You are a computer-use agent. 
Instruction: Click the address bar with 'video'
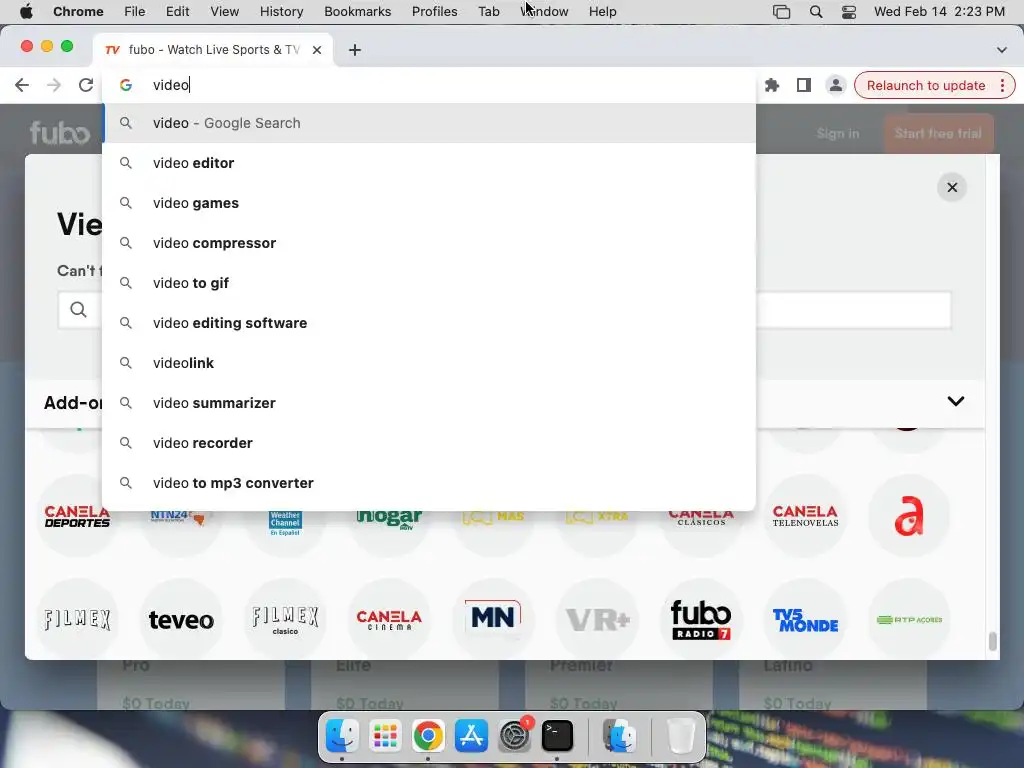[x=429, y=85]
